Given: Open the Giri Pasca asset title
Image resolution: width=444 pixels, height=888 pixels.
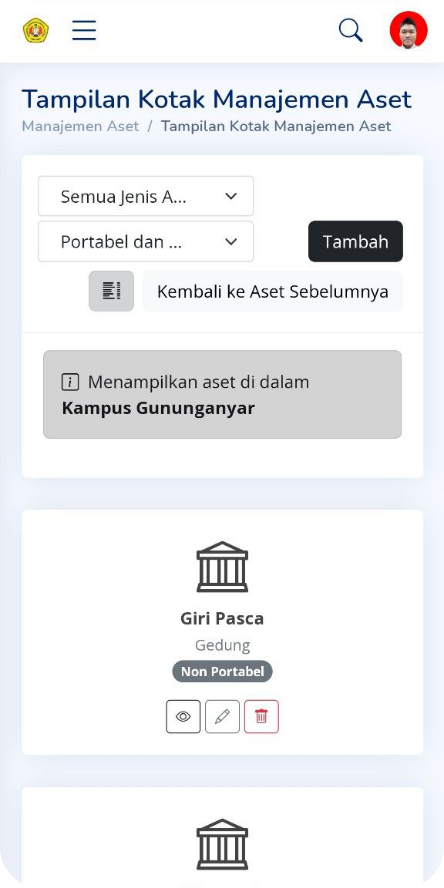Looking at the screenshot, I should 222,618.
